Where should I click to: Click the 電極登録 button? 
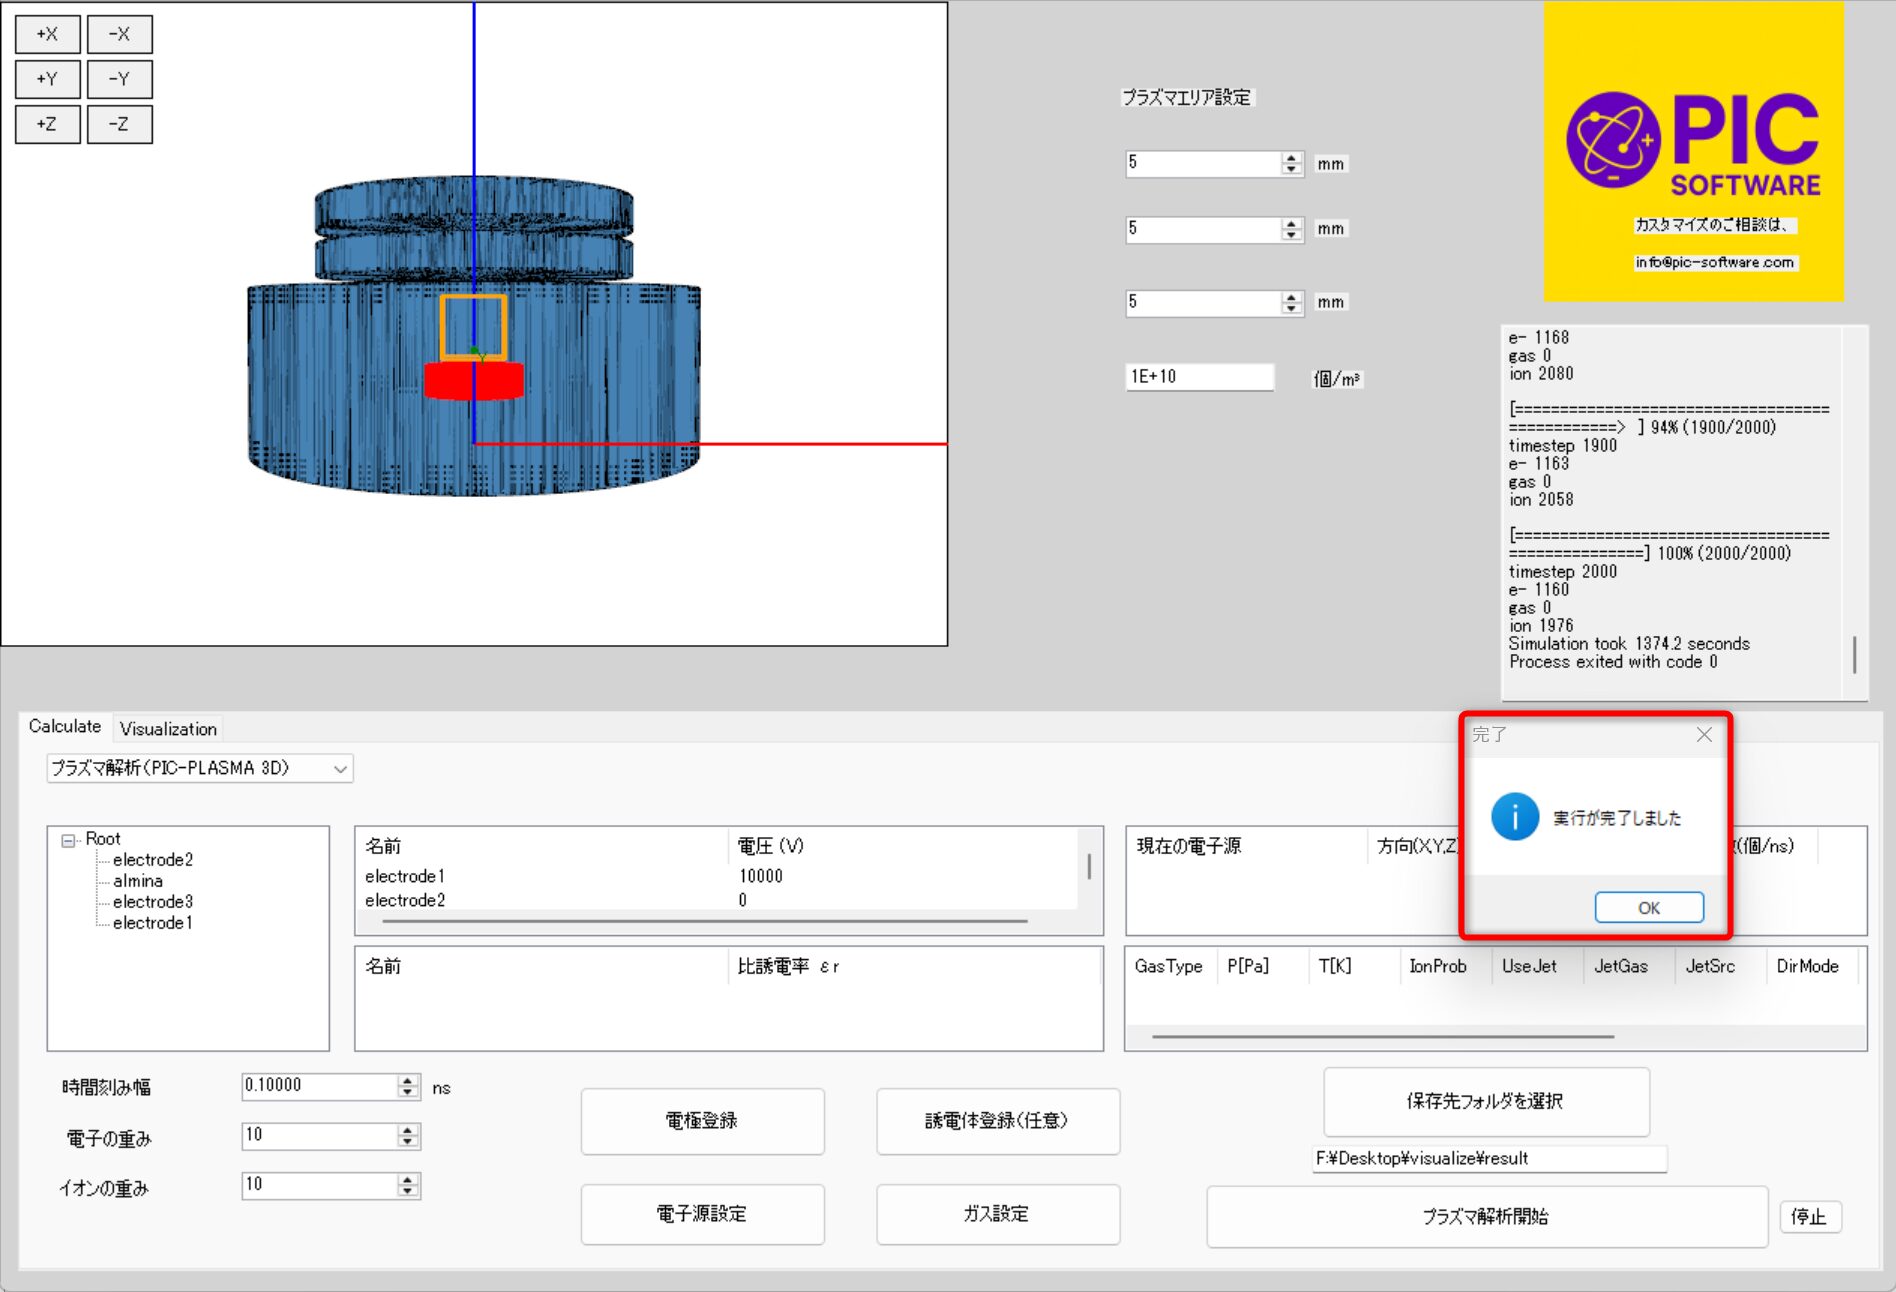click(702, 1121)
